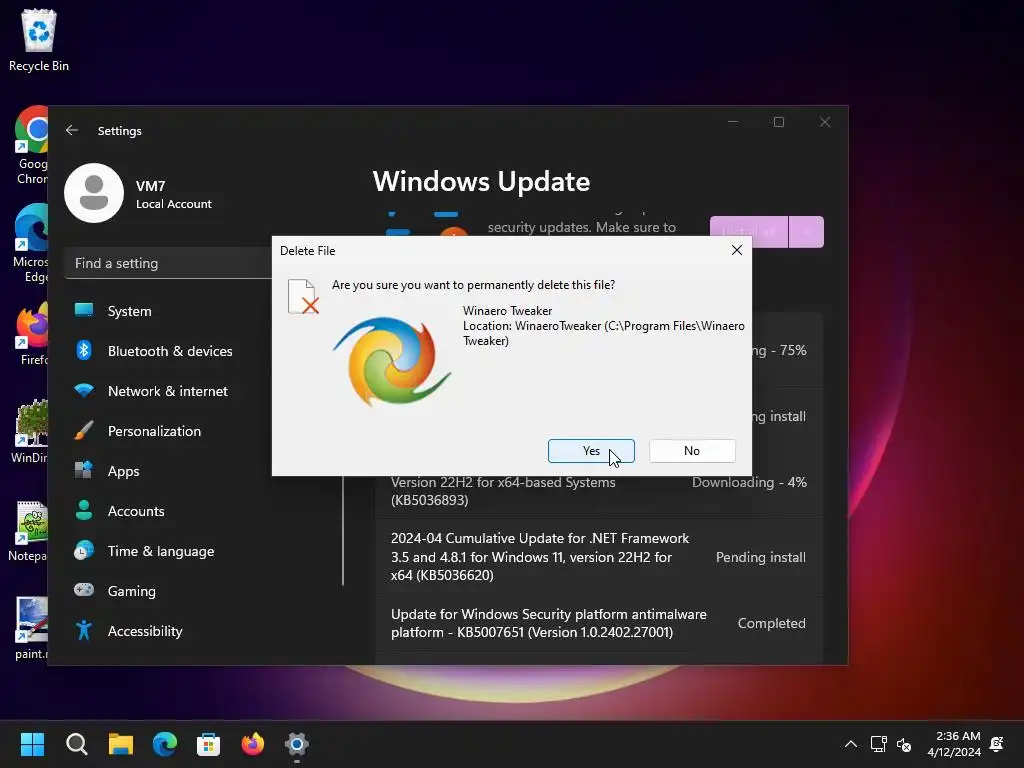This screenshot has width=1024, height=768.
Task: Click the VM7 account avatar
Action: point(94,193)
